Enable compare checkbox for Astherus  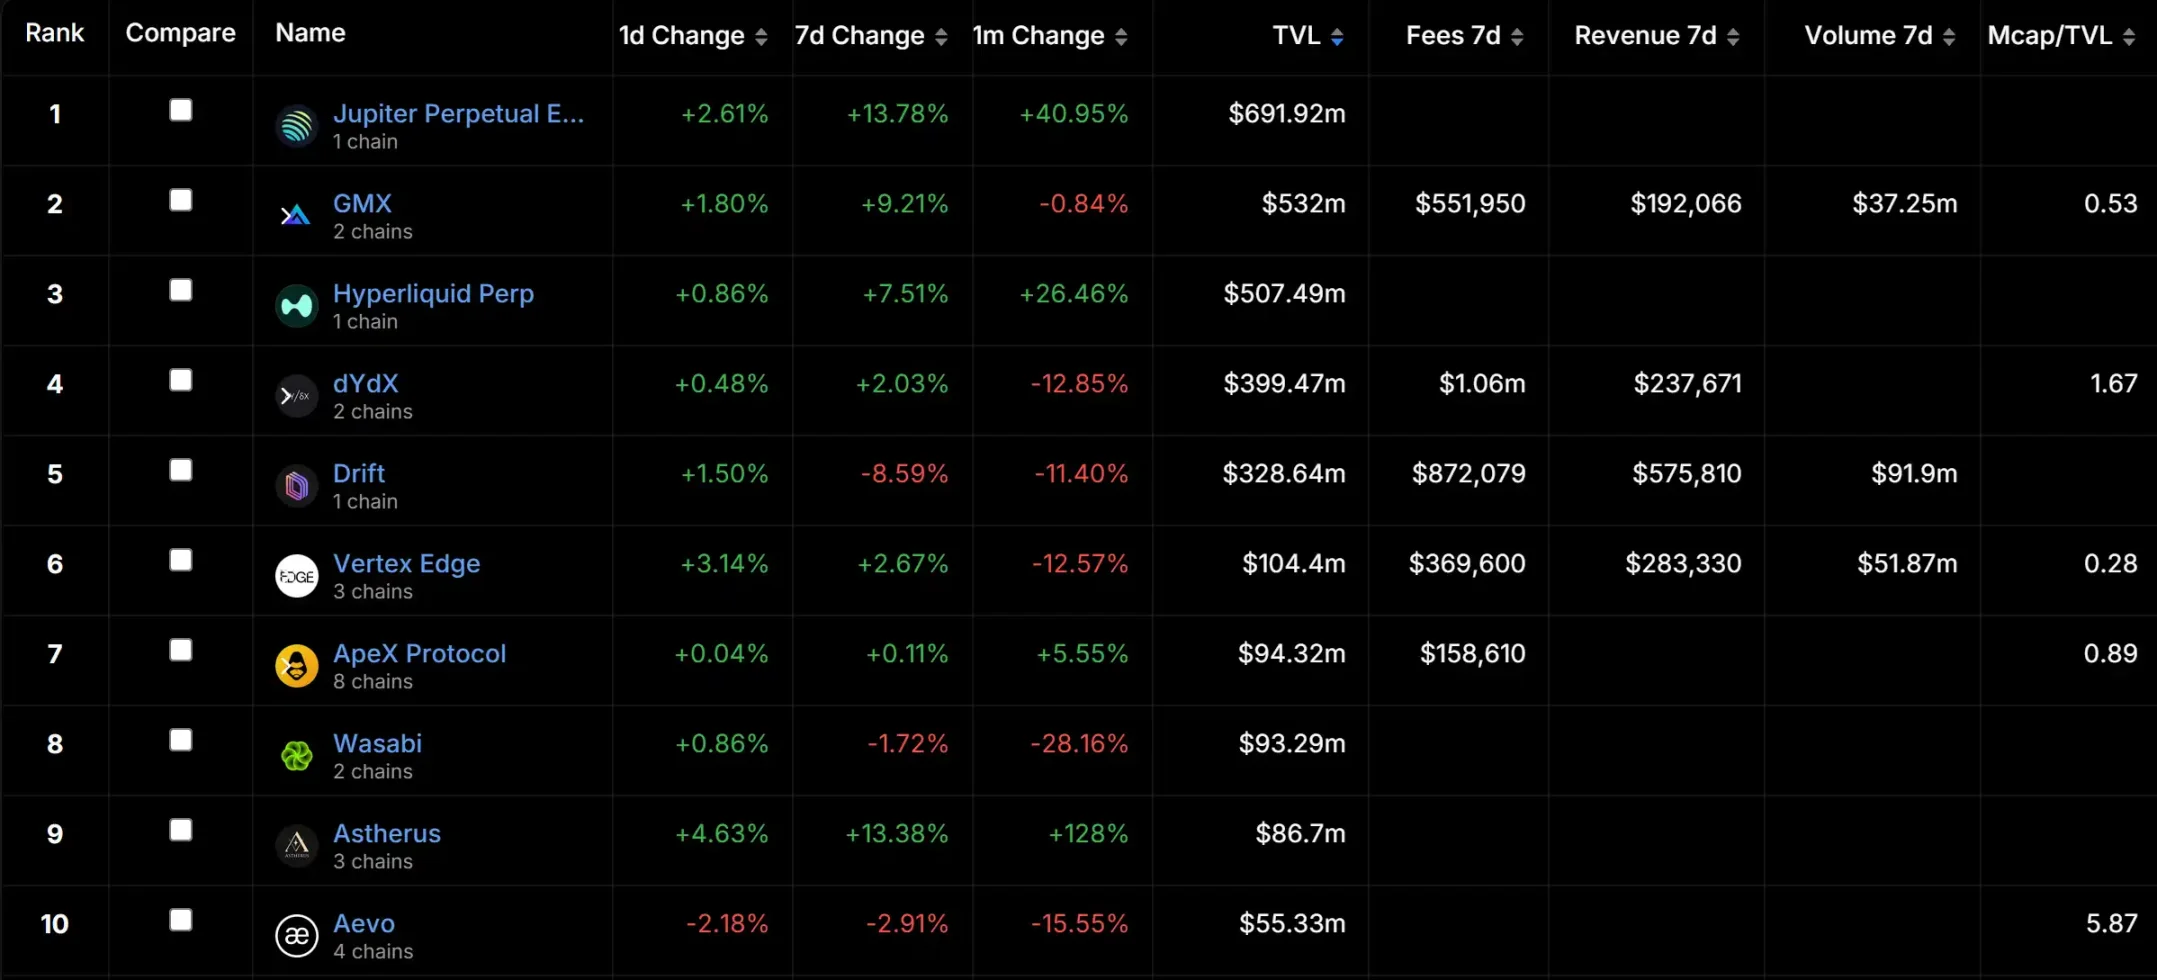click(181, 830)
